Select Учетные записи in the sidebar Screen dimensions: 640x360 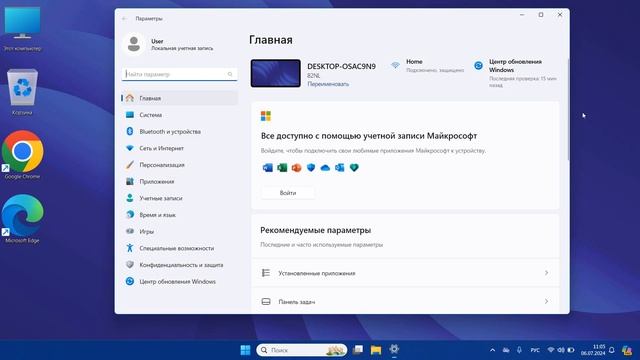point(180,198)
